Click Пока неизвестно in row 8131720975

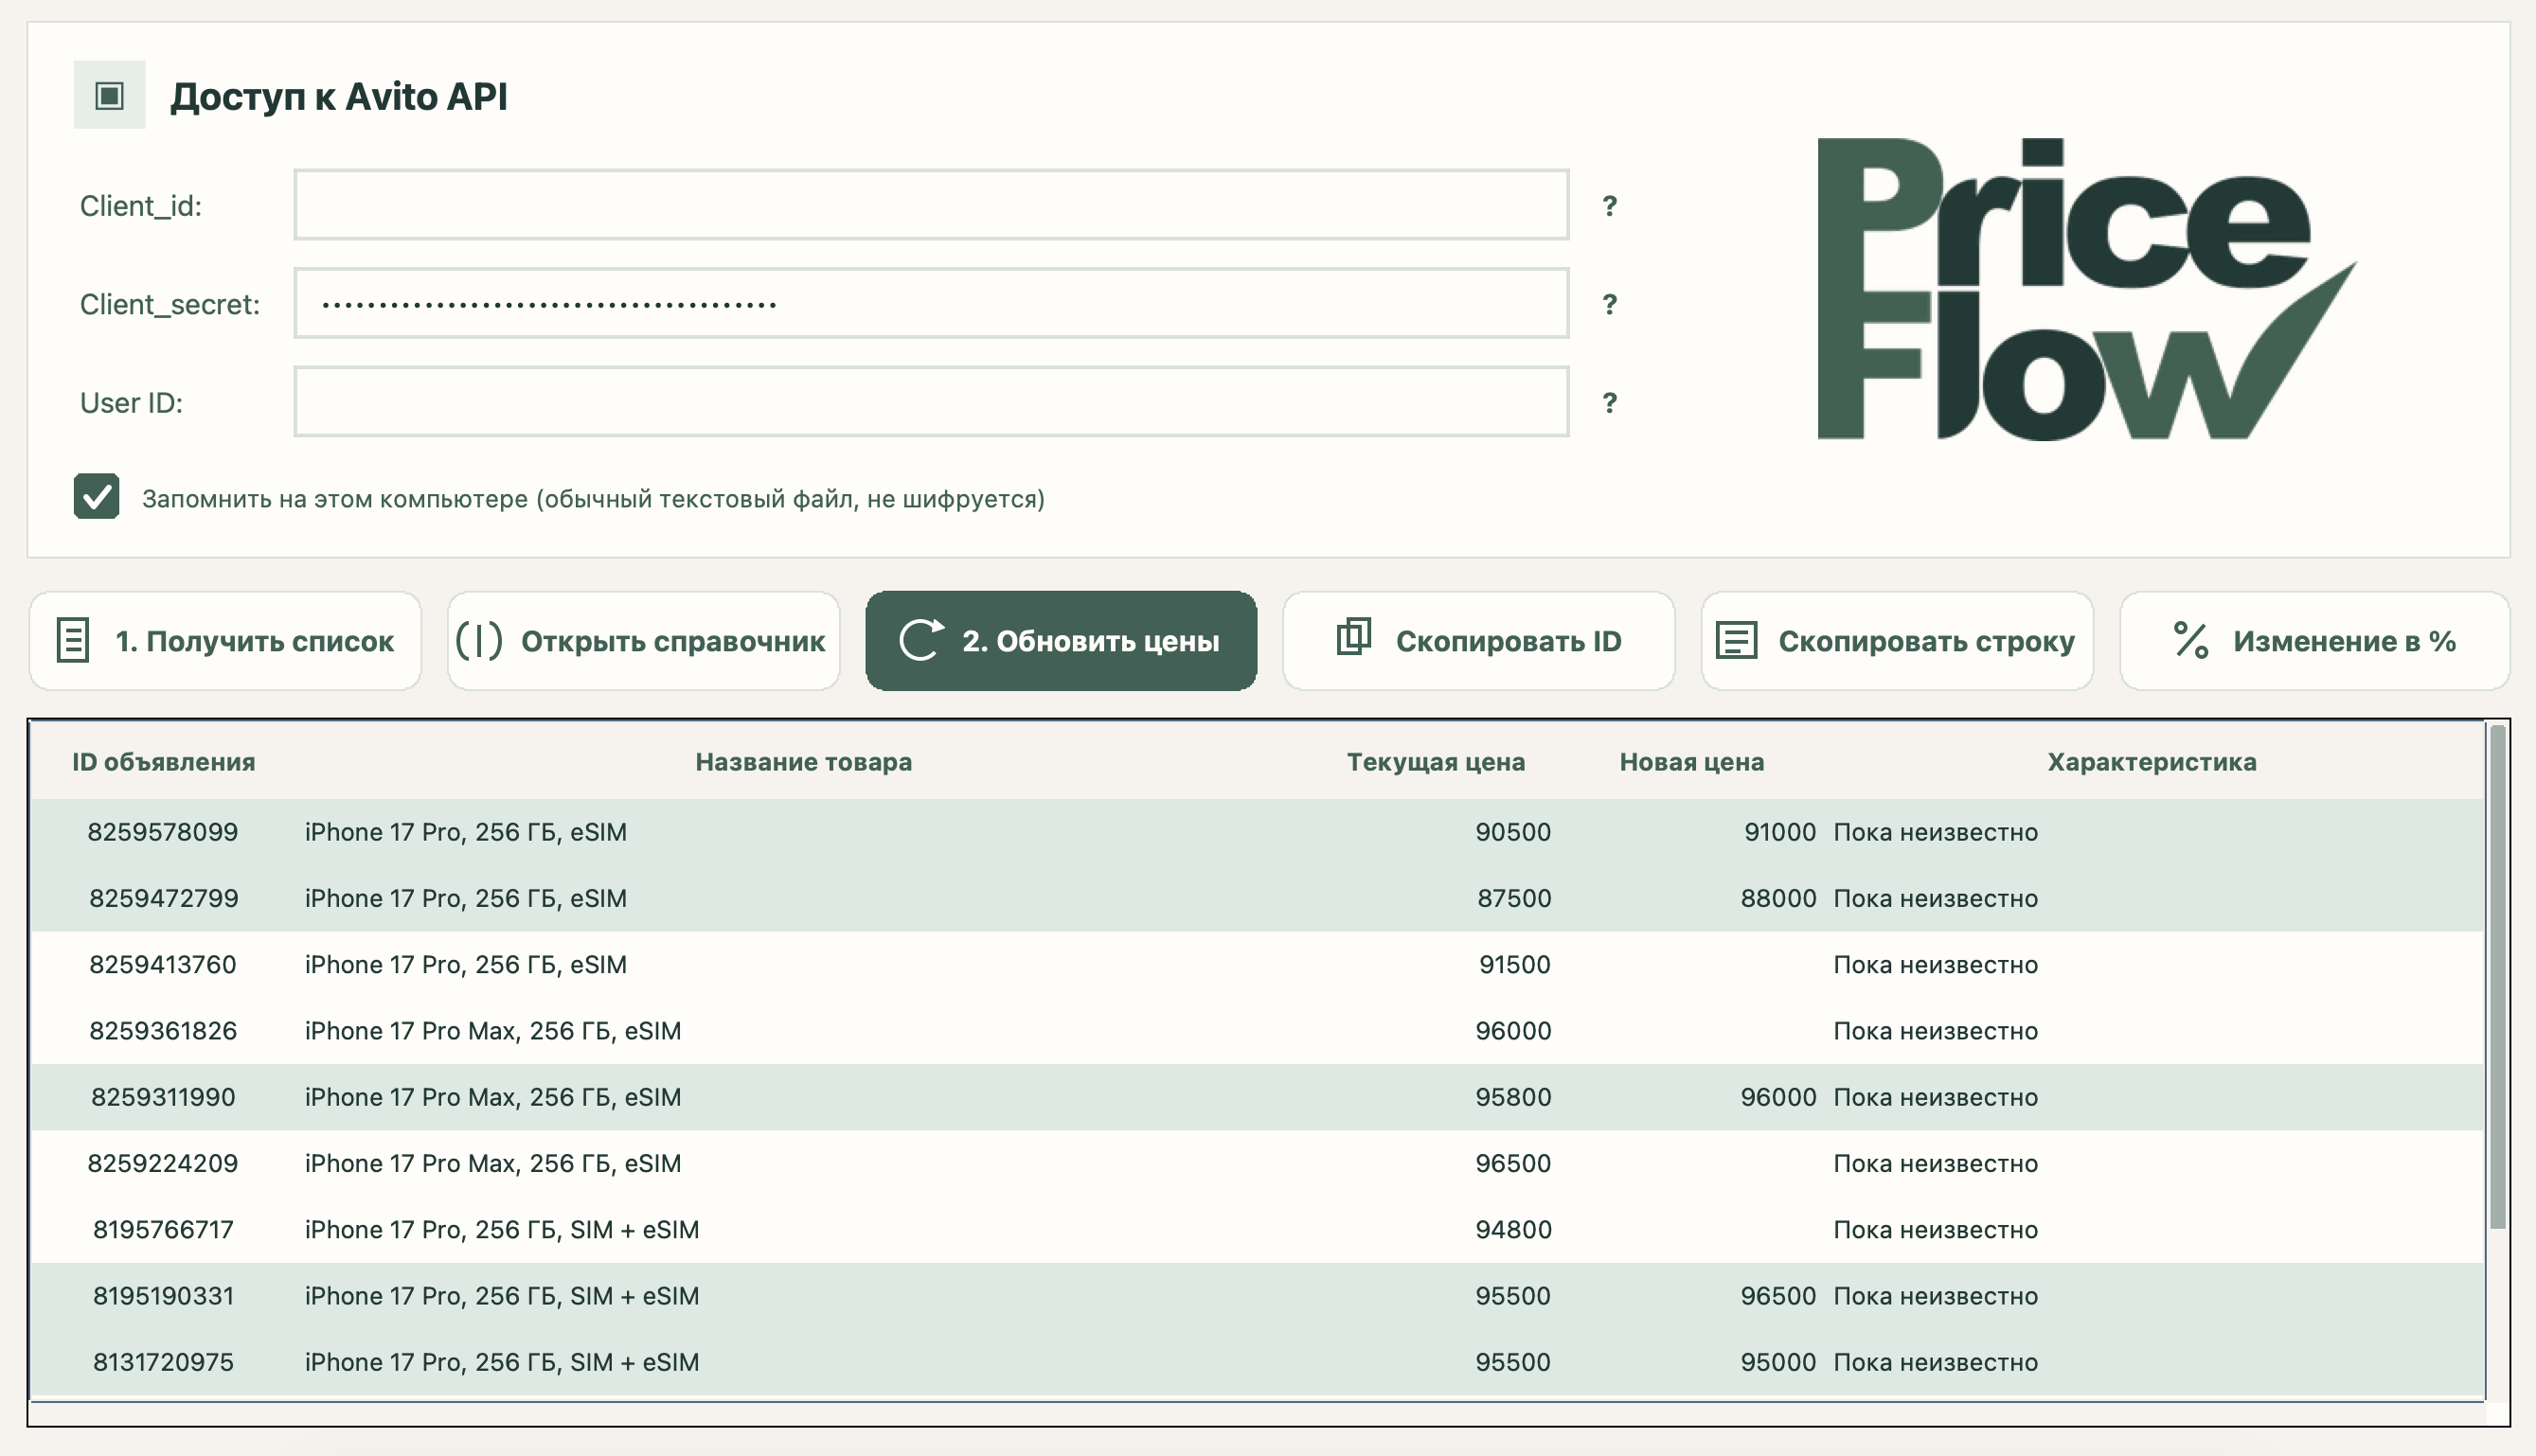tap(1935, 1362)
